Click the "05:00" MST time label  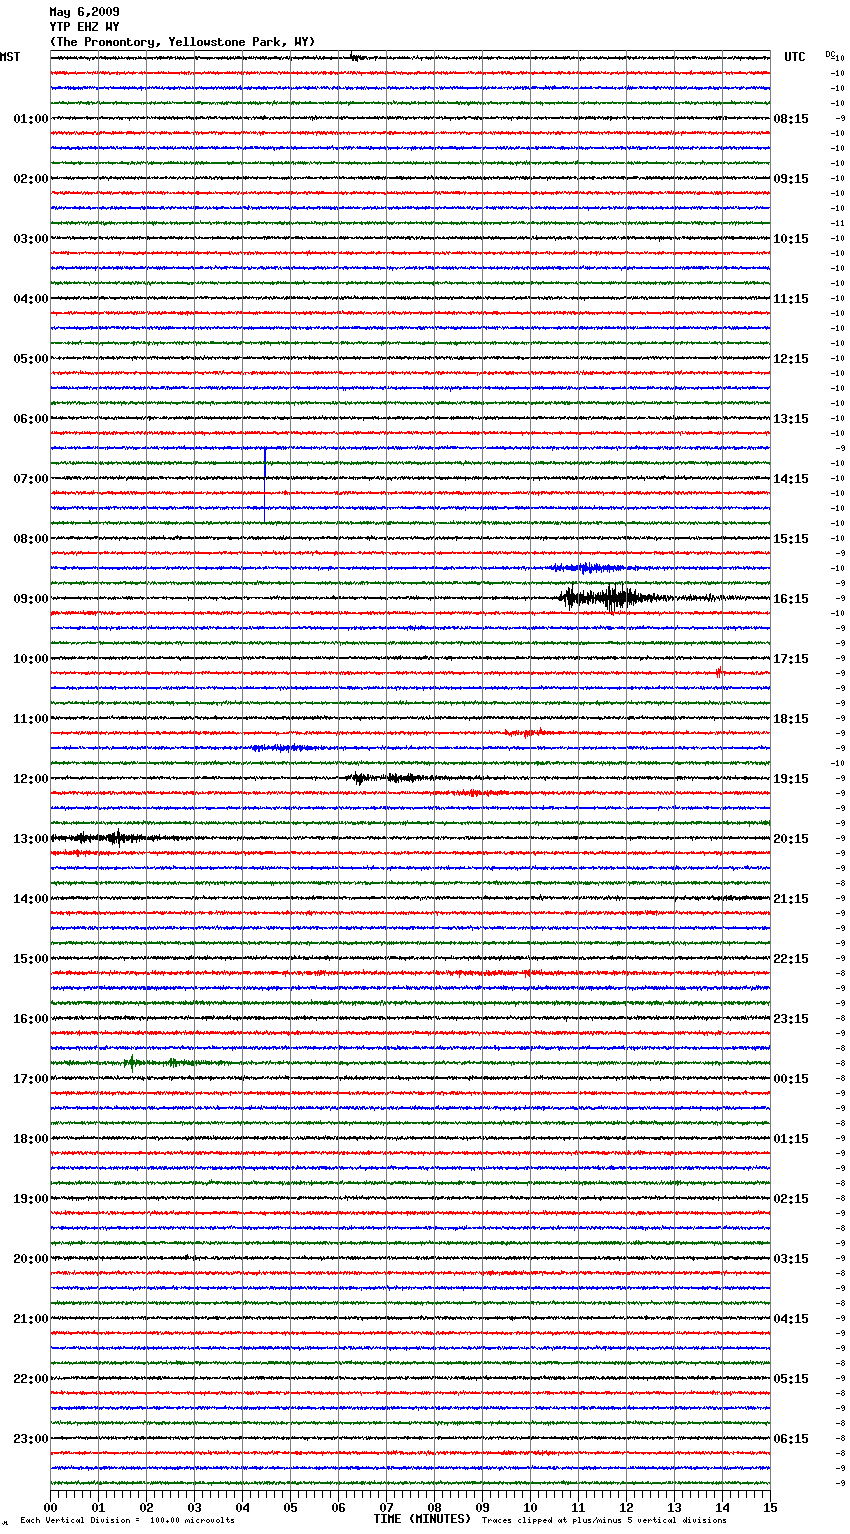(x=31, y=359)
